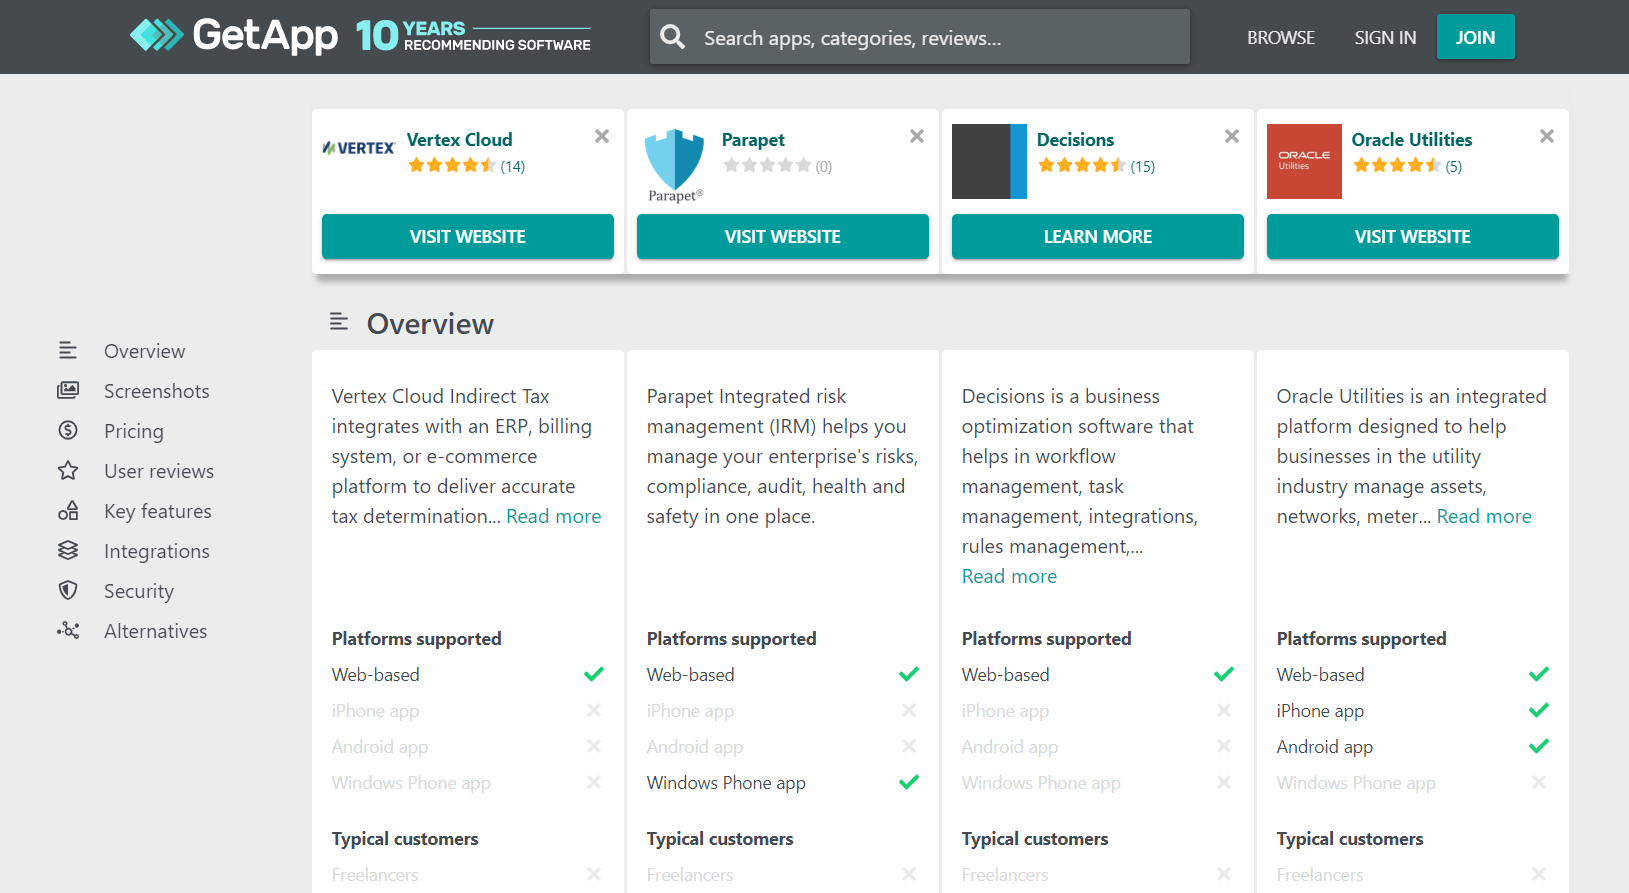Remove Vertex Cloud from comparison
The height and width of the screenshot is (893, 1629).
coord(602,136)
